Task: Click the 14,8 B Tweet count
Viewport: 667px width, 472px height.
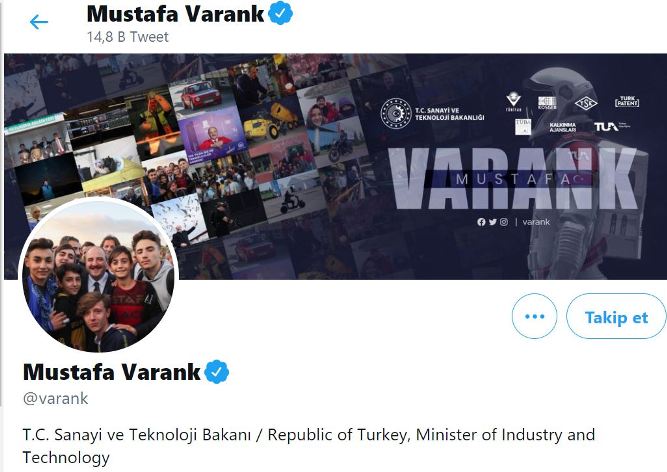Action: [x=128, y=37]
